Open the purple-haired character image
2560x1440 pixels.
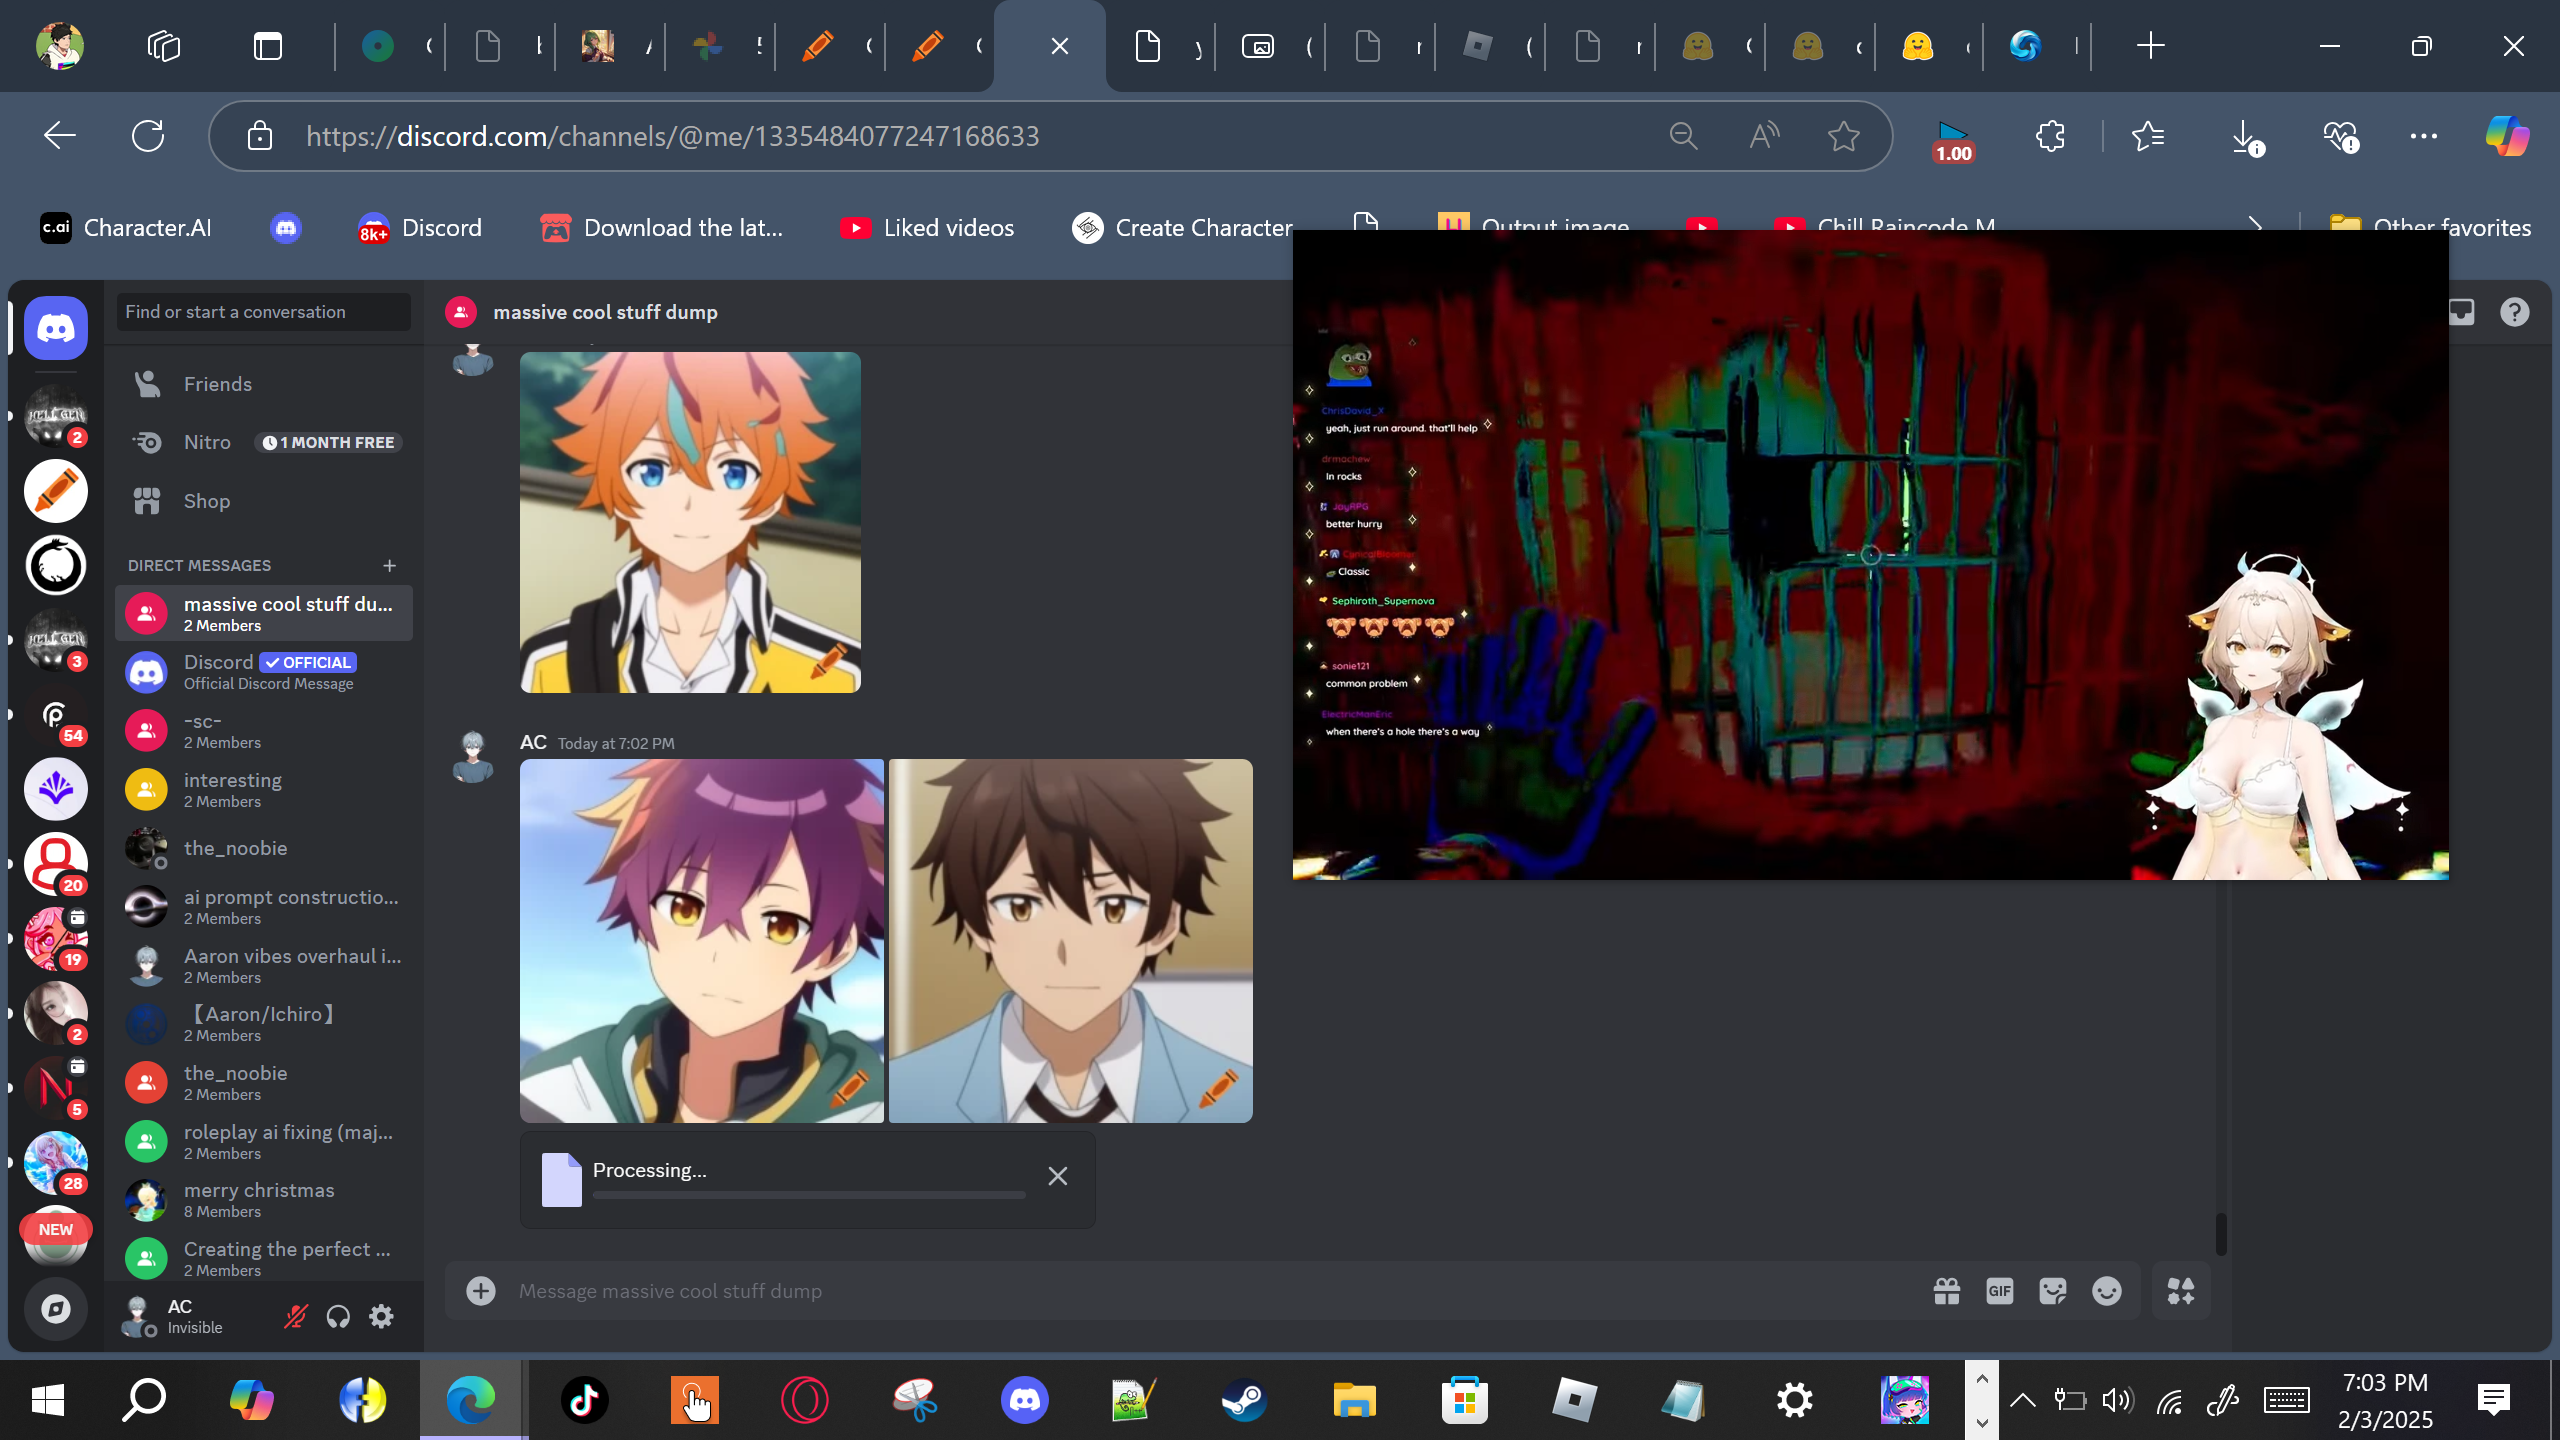pos(702,941)
